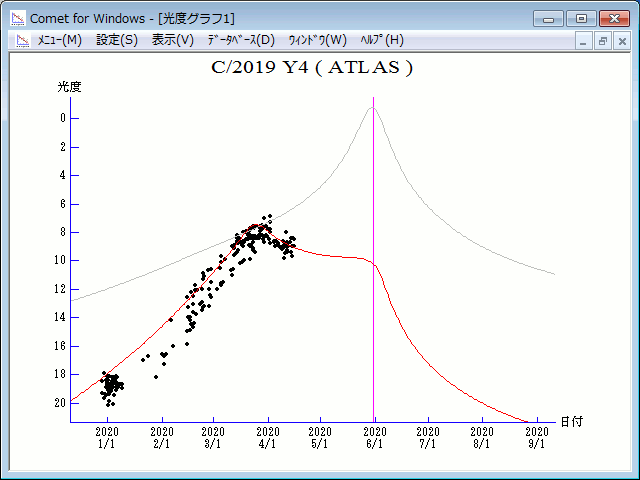This screenshot has width=640, height=480.
Task: Open the ヘルプ(H) menu
Action: click(382, 40)
